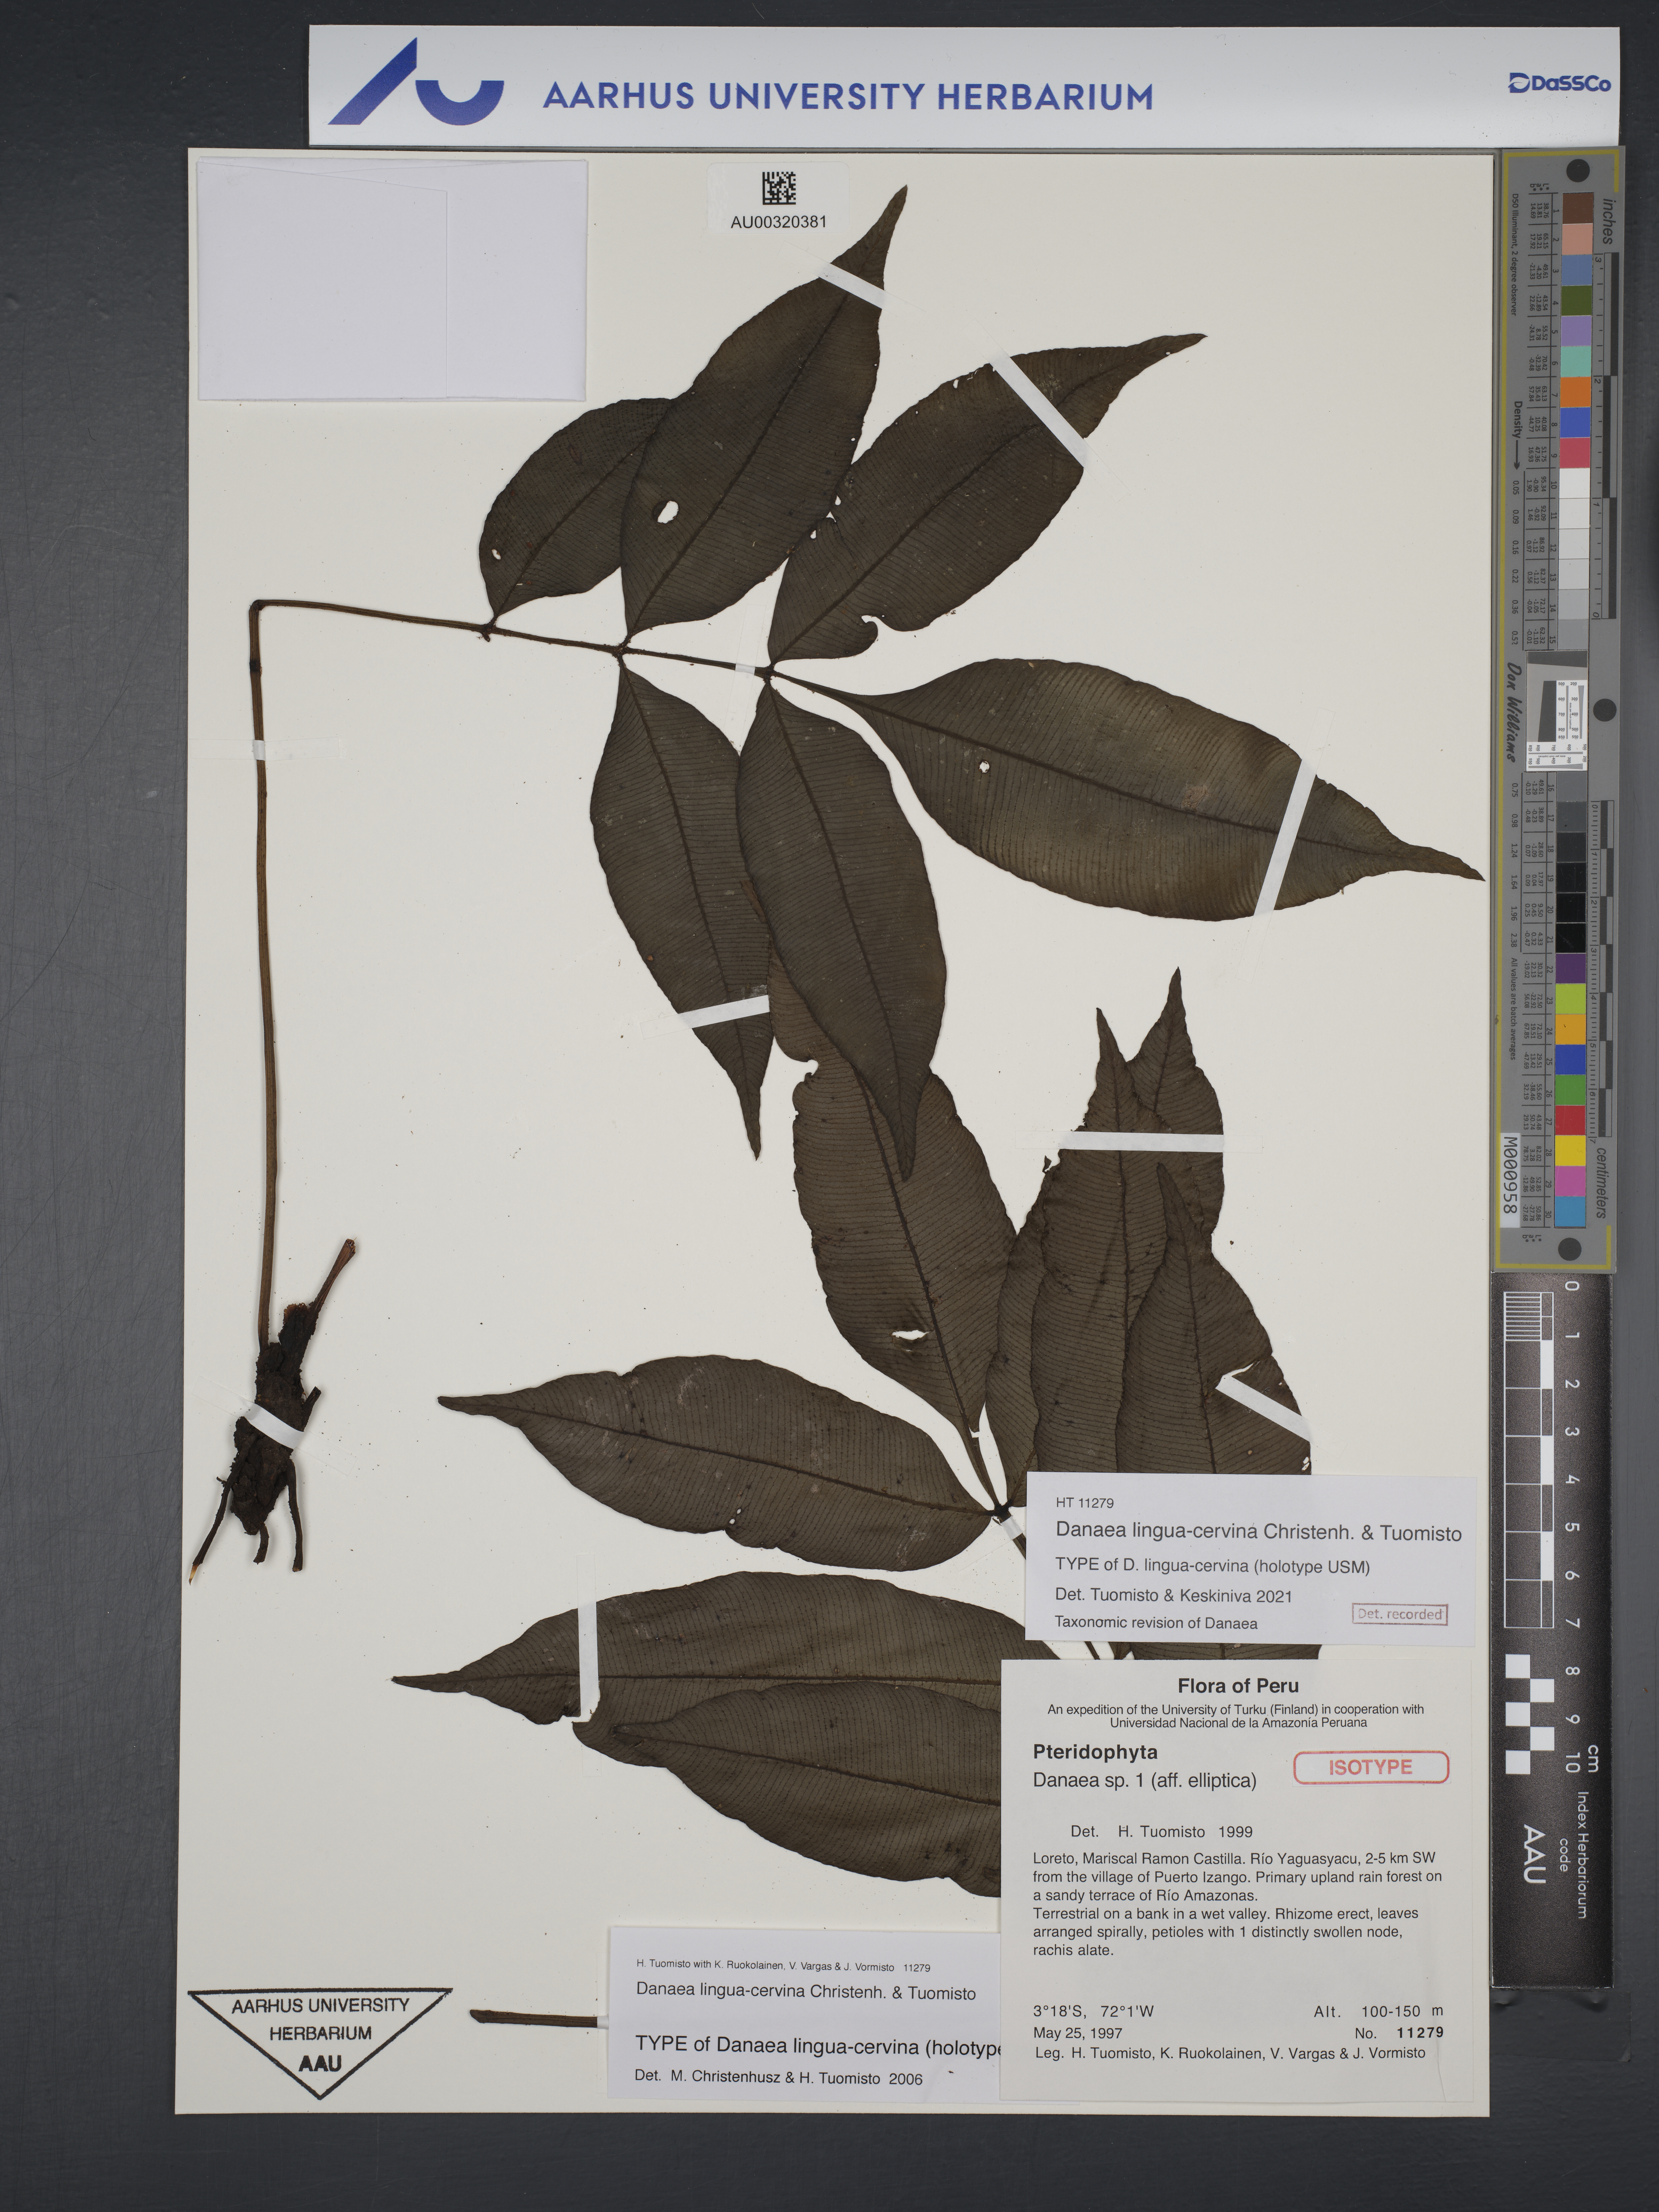The image size is (1659, 2212).
Task: Click the barcode number AU00320381
Action: pos(778,223)
